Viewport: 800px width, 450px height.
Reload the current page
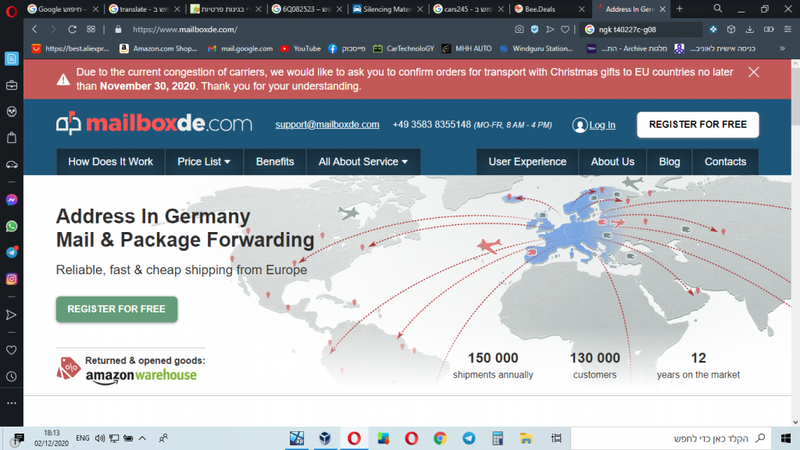click(x=72, y=30)
